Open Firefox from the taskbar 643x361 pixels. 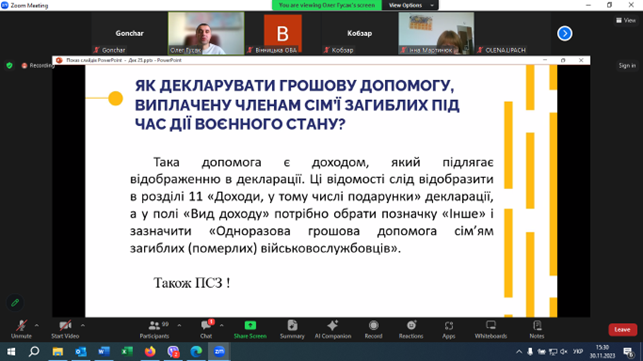(150, 352)
